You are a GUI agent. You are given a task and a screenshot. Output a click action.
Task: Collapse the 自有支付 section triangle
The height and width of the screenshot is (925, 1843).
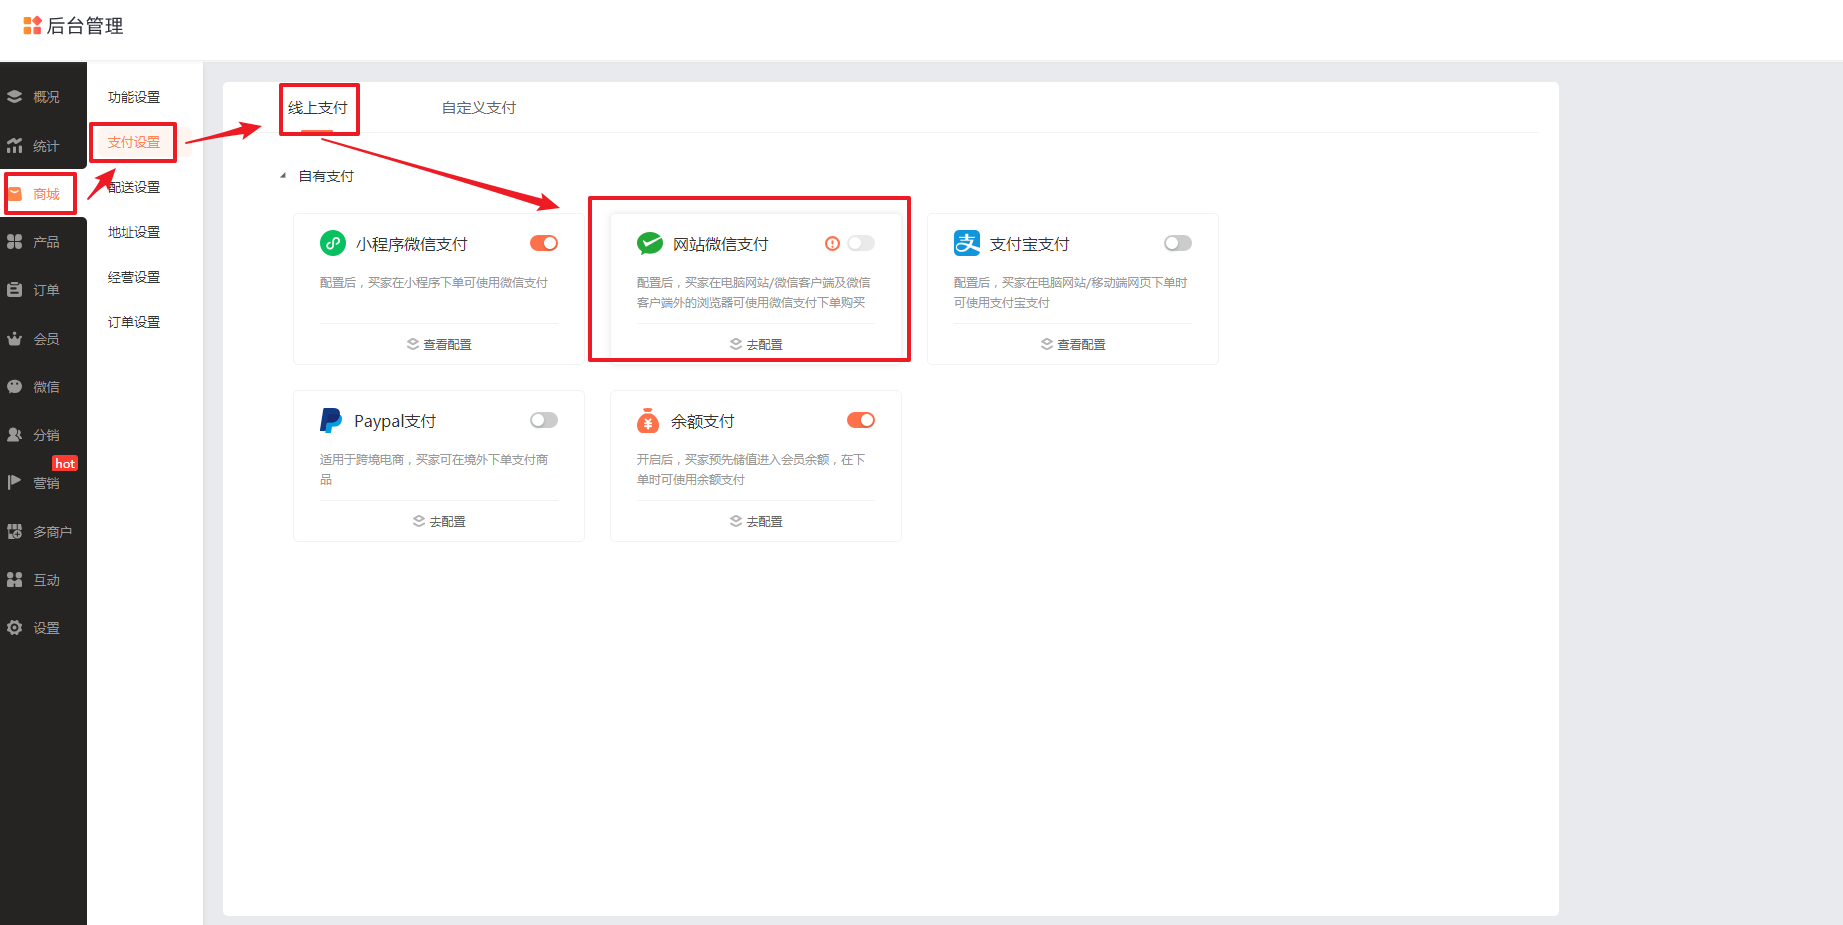tap(283, 176)
